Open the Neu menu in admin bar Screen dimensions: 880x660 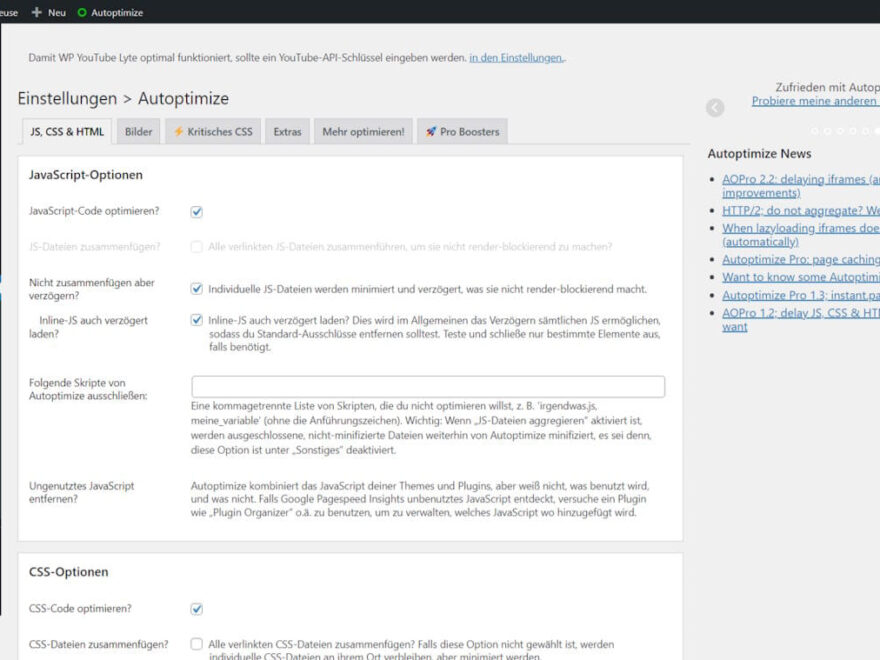tap(49, 12)
